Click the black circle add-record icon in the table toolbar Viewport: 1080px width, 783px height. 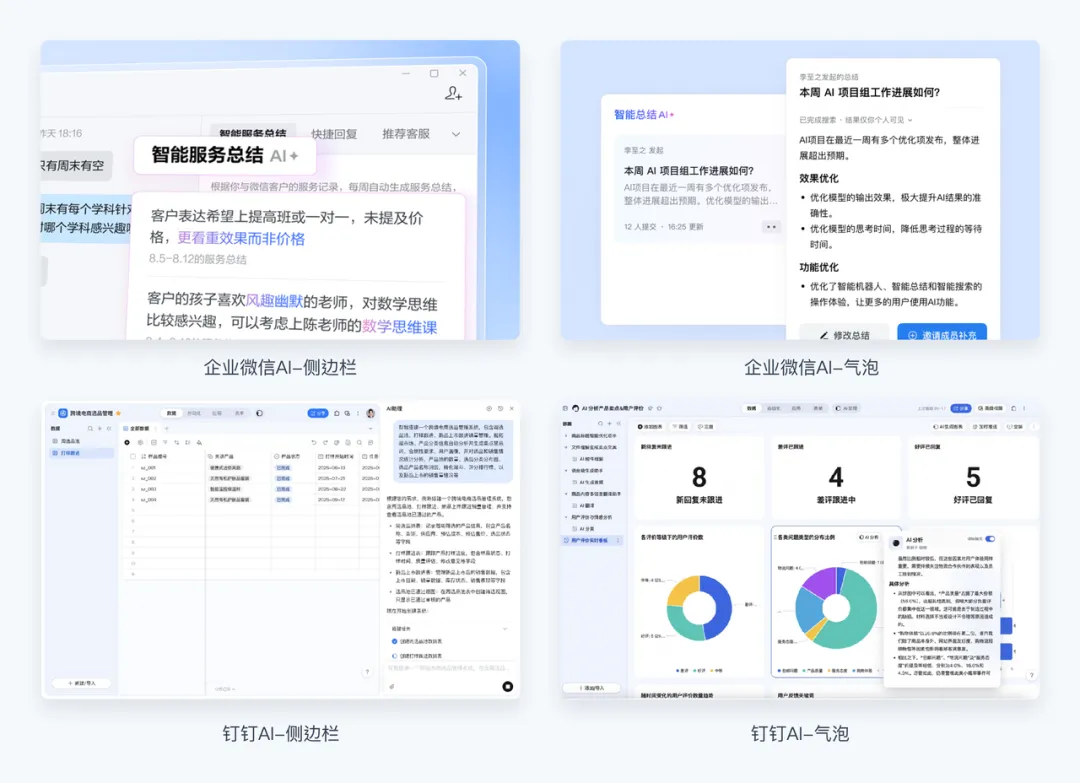click(x=127, y=442)
